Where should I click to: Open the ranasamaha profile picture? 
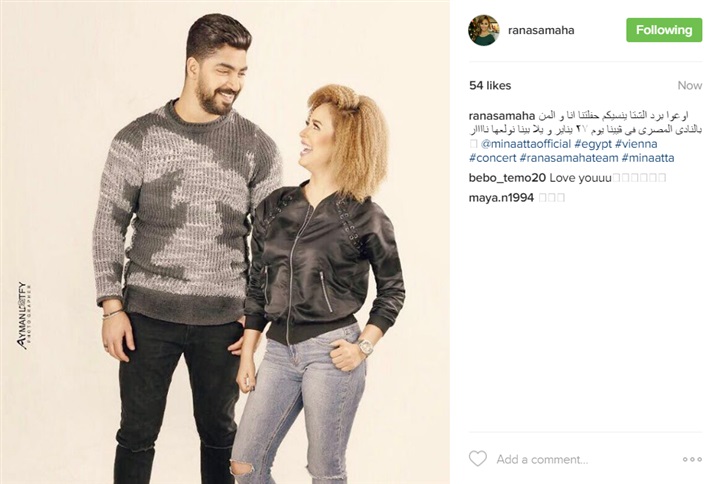(x=484, y=30)
